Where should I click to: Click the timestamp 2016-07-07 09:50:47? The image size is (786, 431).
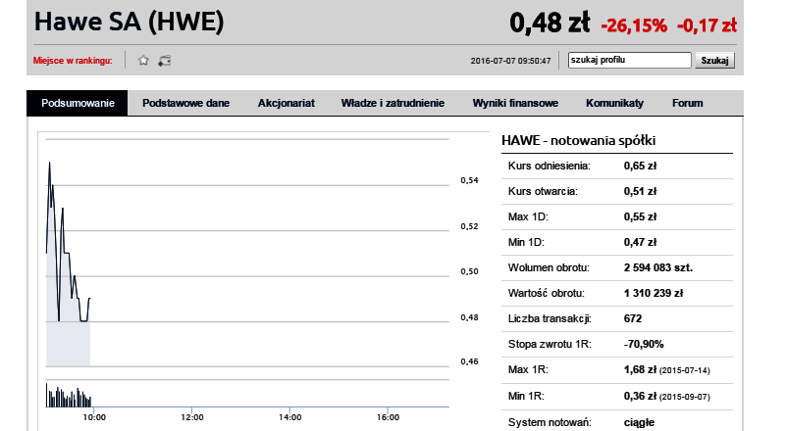[510, 61]
